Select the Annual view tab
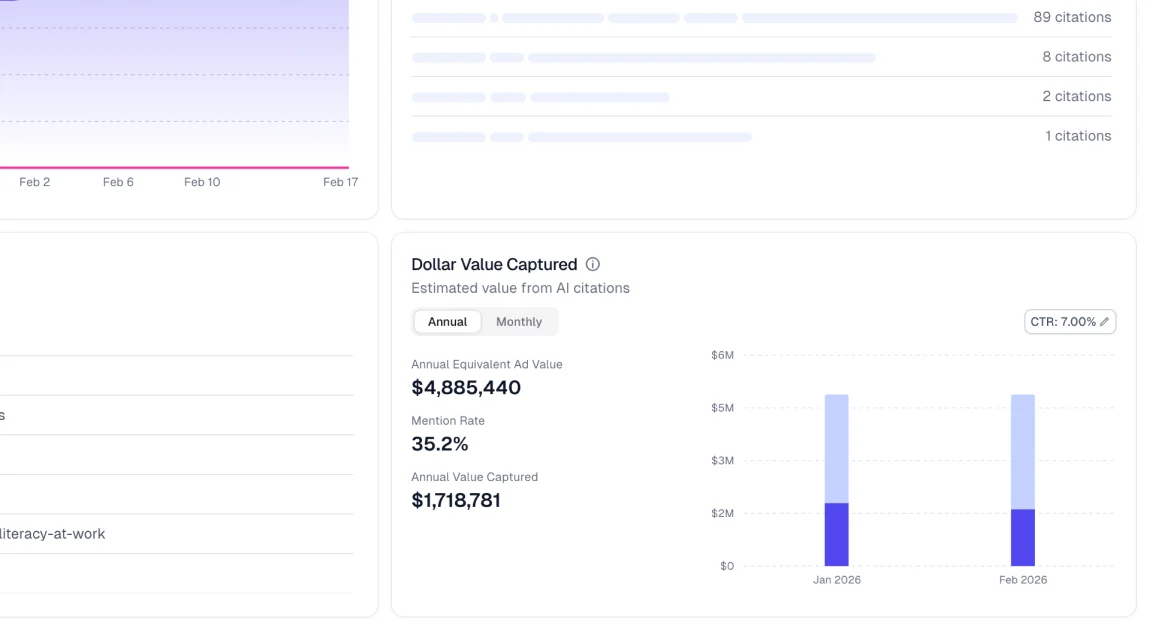 (x=447, y=321)
